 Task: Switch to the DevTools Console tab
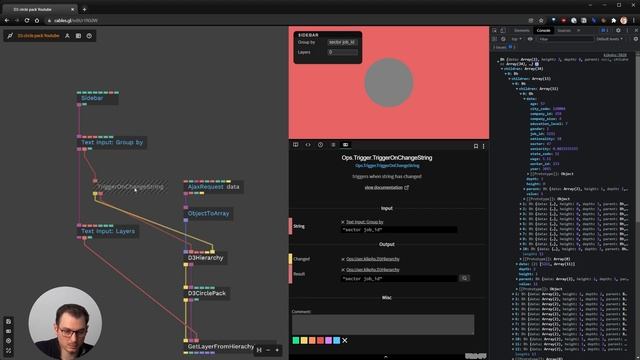[x=543, y=31]
